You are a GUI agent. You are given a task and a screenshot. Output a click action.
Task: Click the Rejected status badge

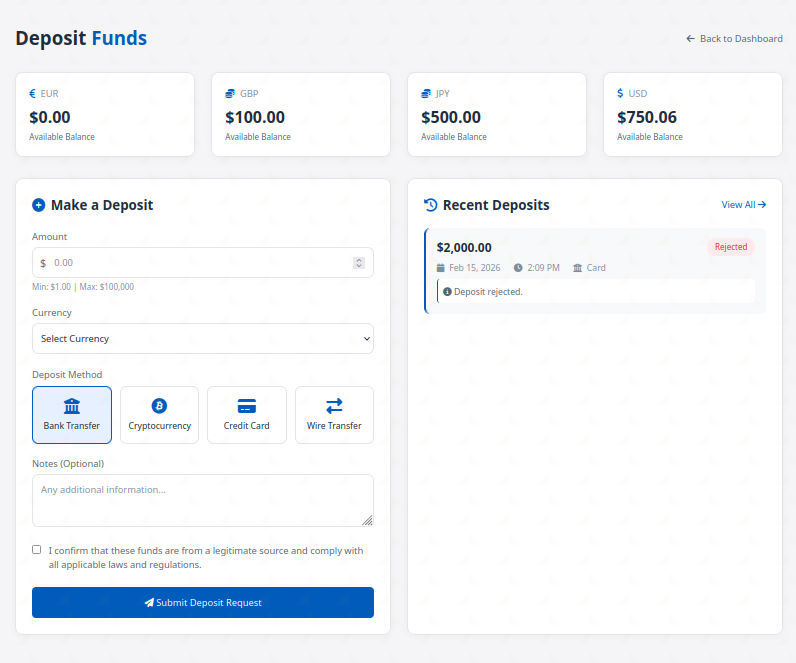[x=731, y=247]
